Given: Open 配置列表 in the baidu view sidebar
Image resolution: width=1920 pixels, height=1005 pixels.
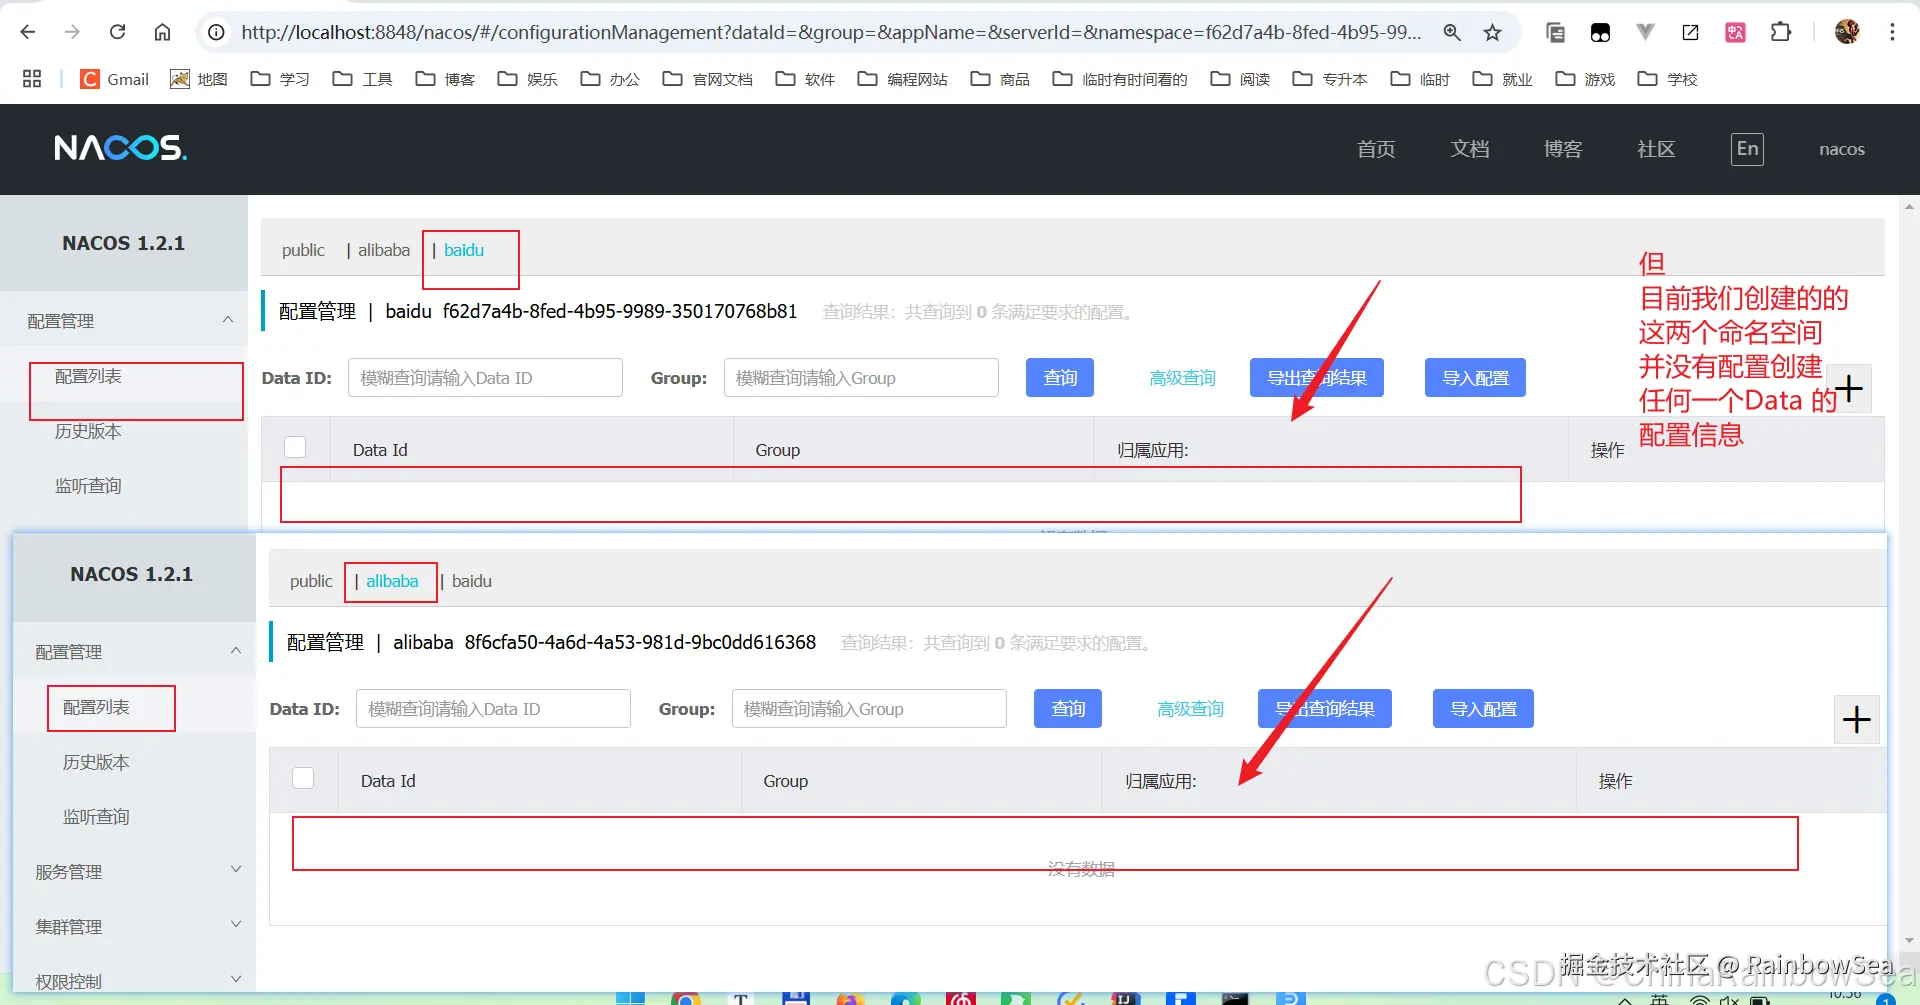Looking at the screenshot, I should tap(88, 376).
